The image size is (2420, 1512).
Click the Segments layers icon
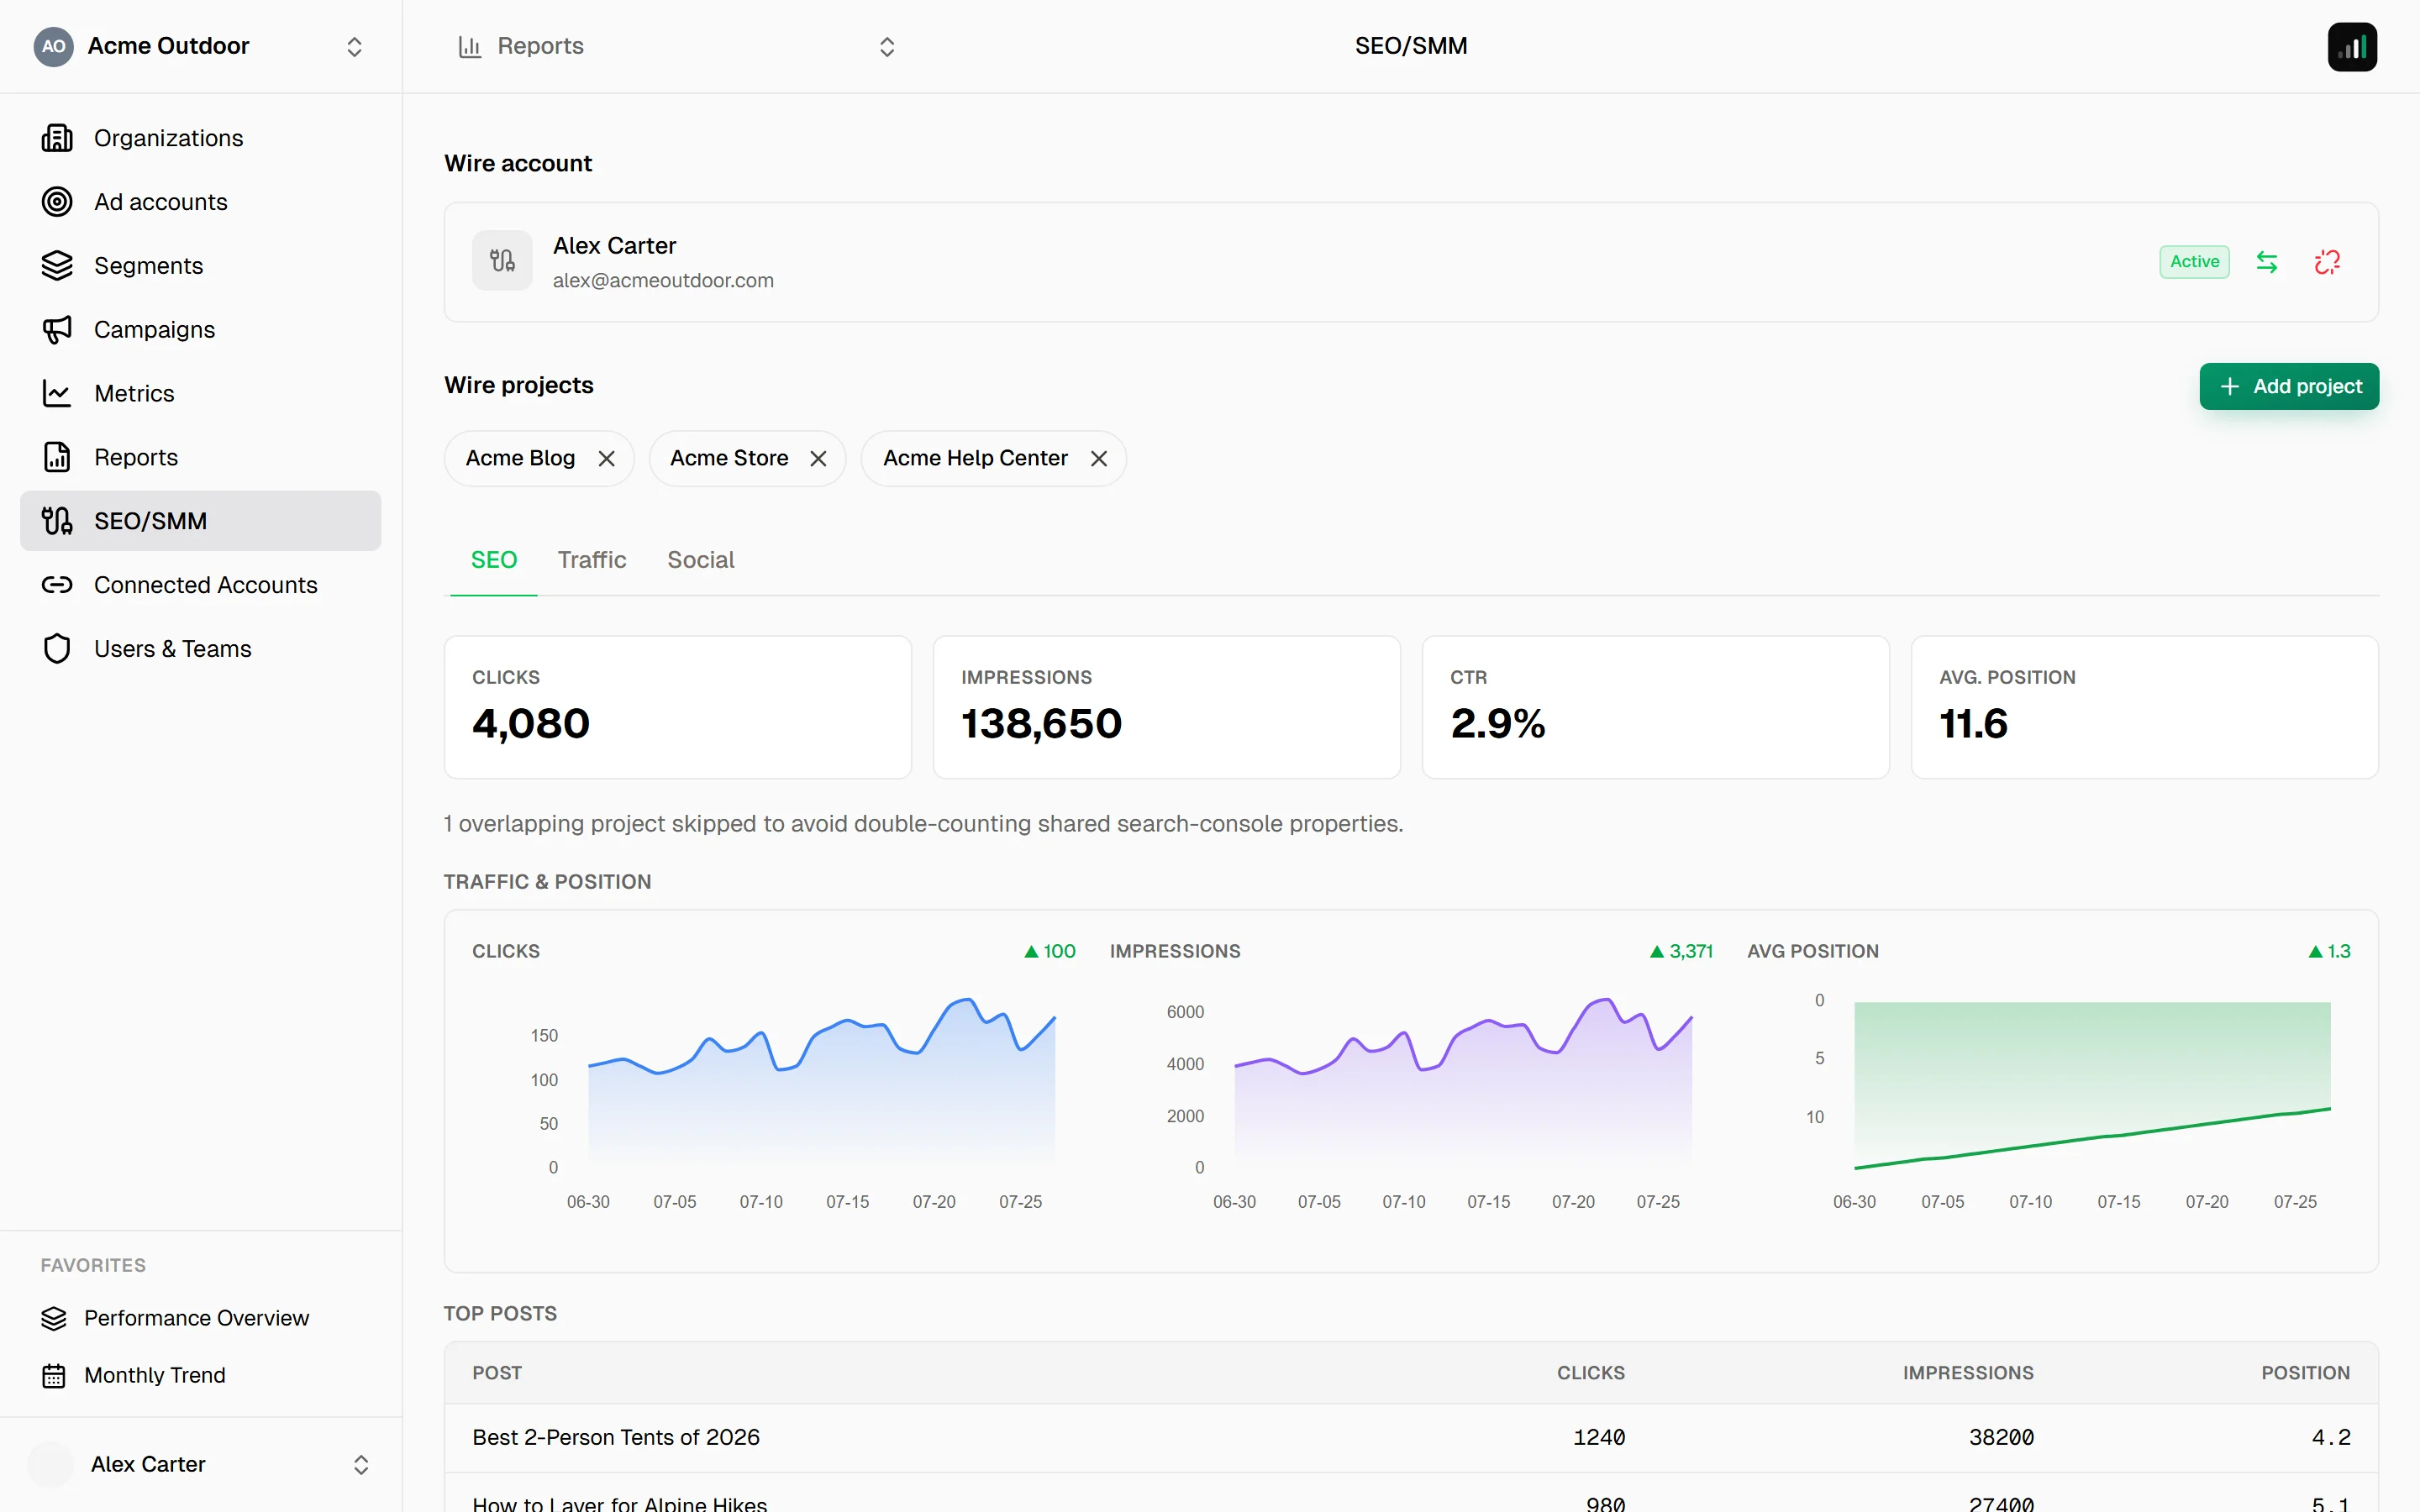coord(57,266)
